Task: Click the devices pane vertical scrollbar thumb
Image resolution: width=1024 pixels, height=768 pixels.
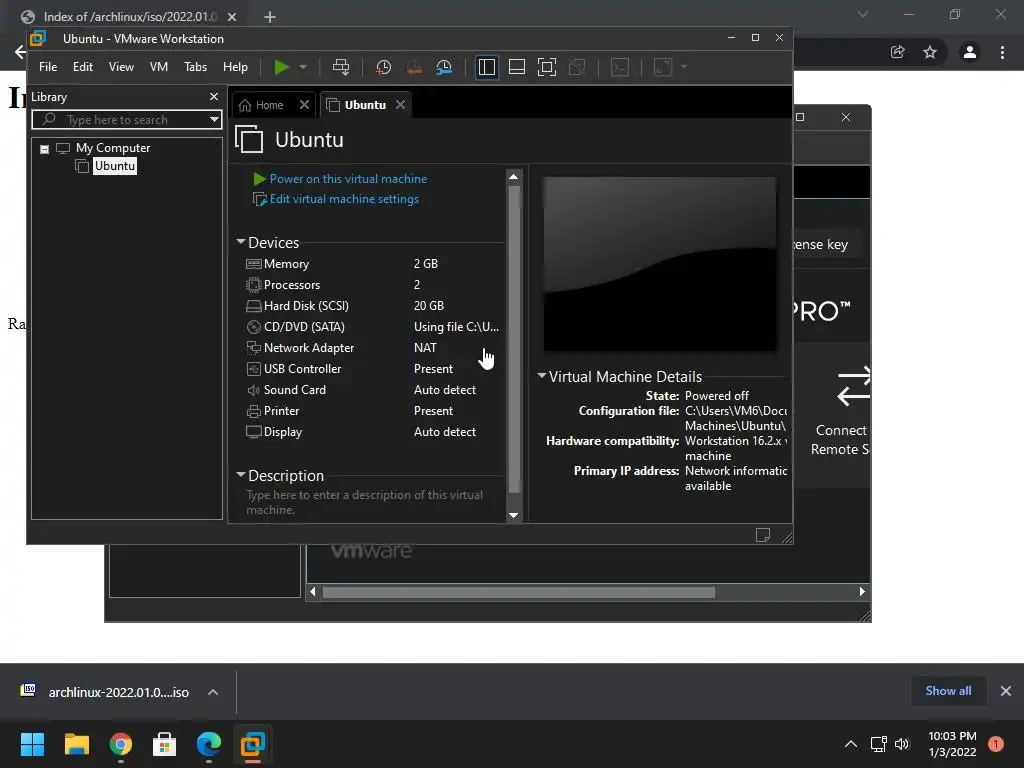Action: 514,340
